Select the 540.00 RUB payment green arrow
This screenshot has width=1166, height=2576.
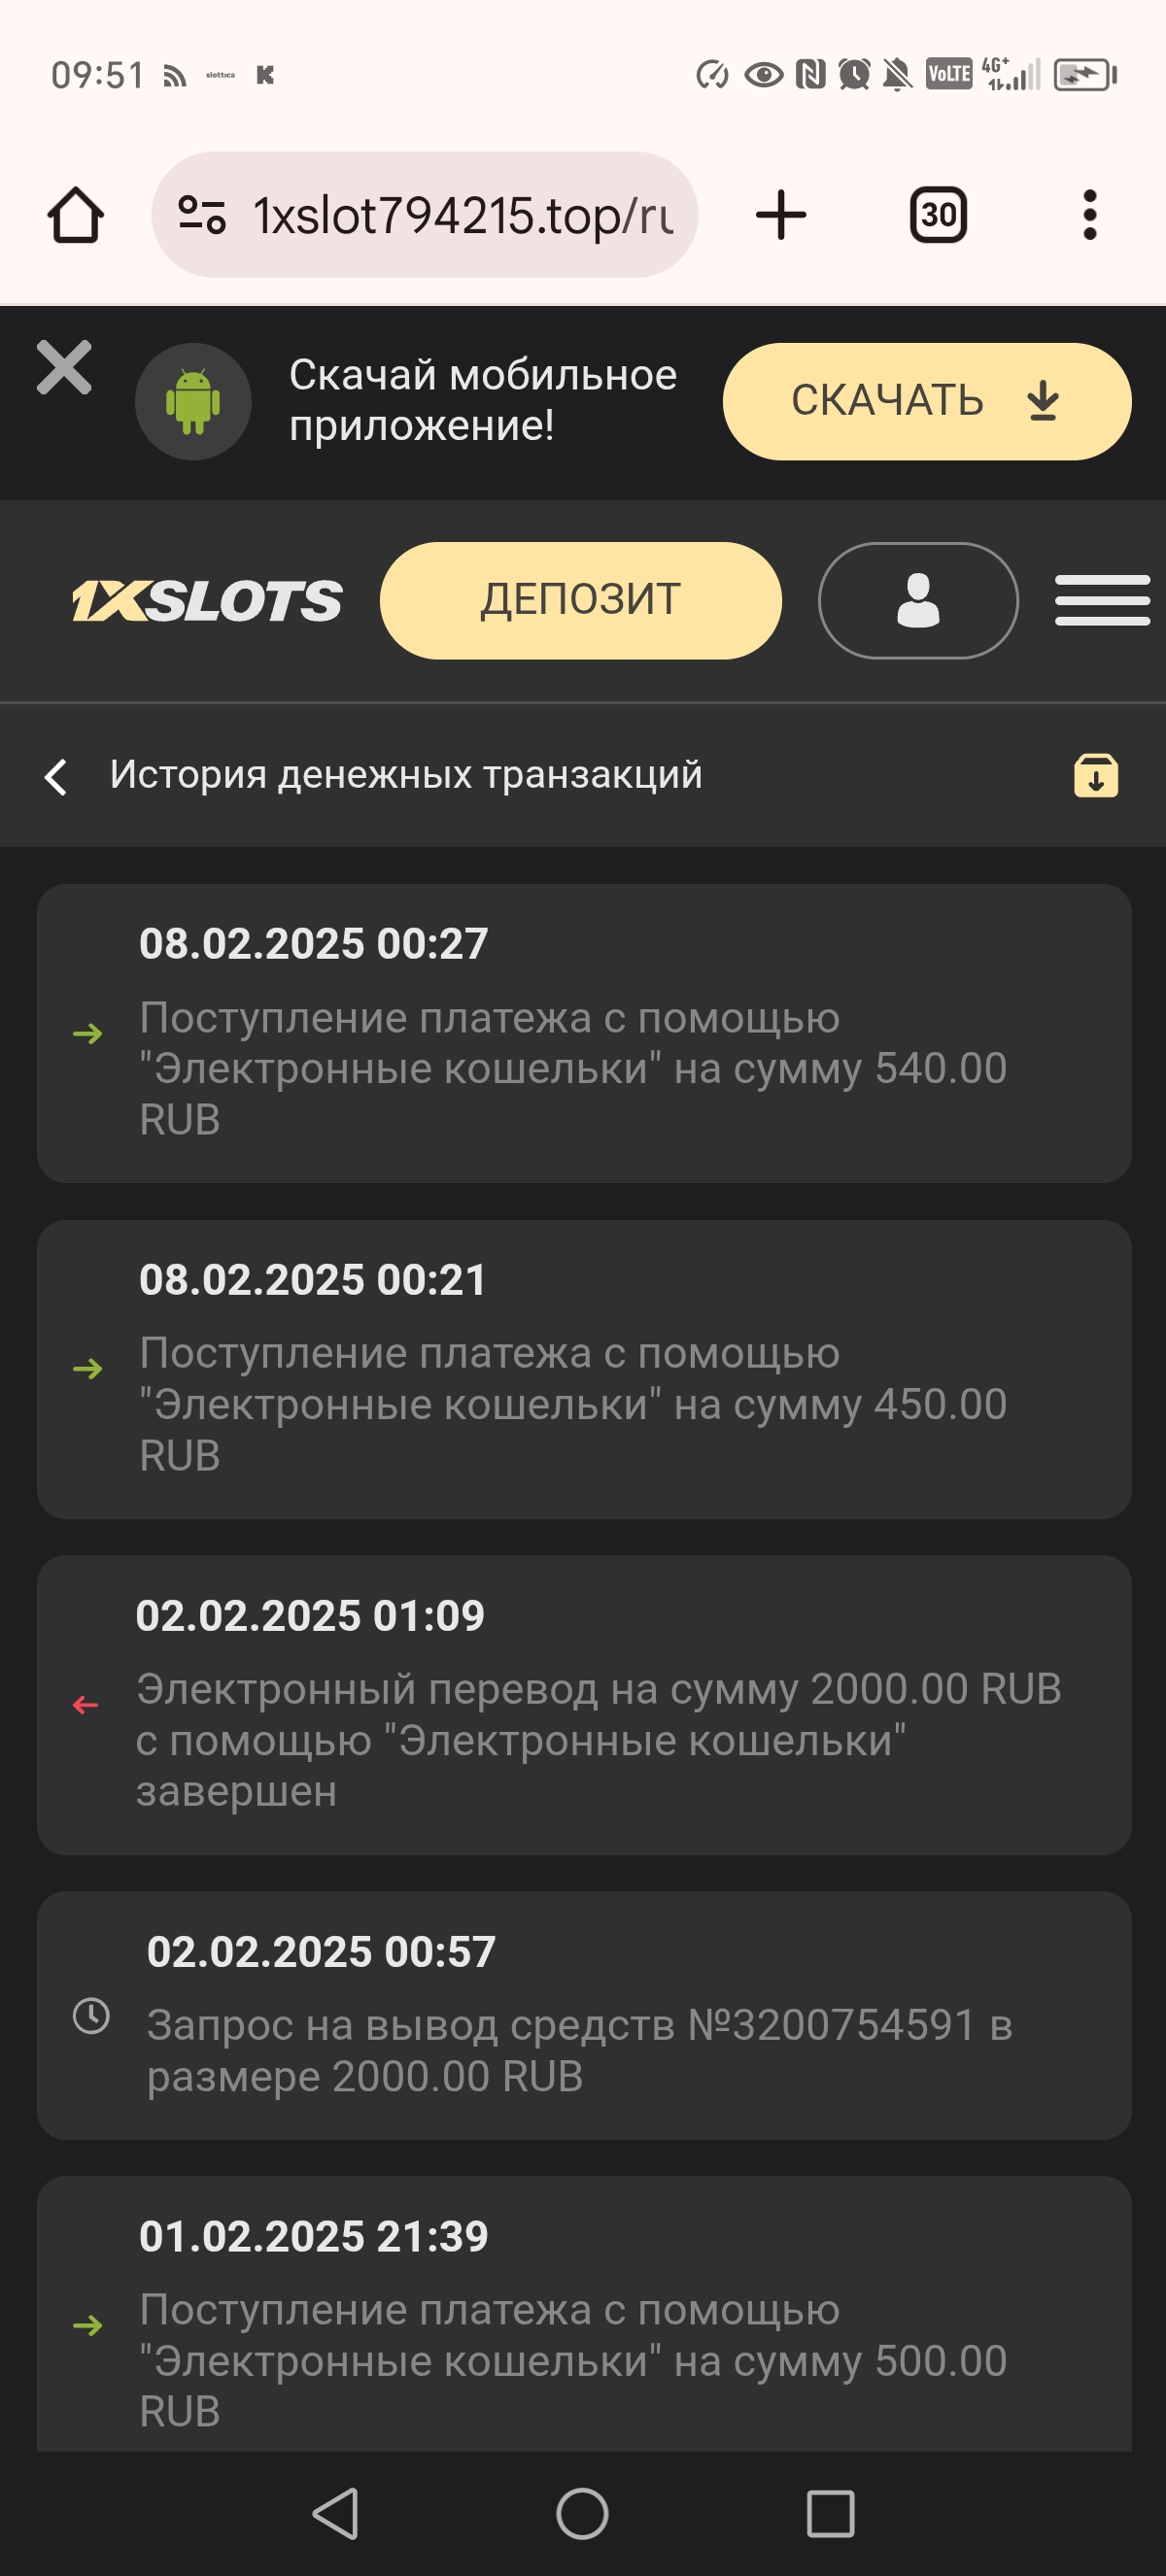coord(88,1033)
